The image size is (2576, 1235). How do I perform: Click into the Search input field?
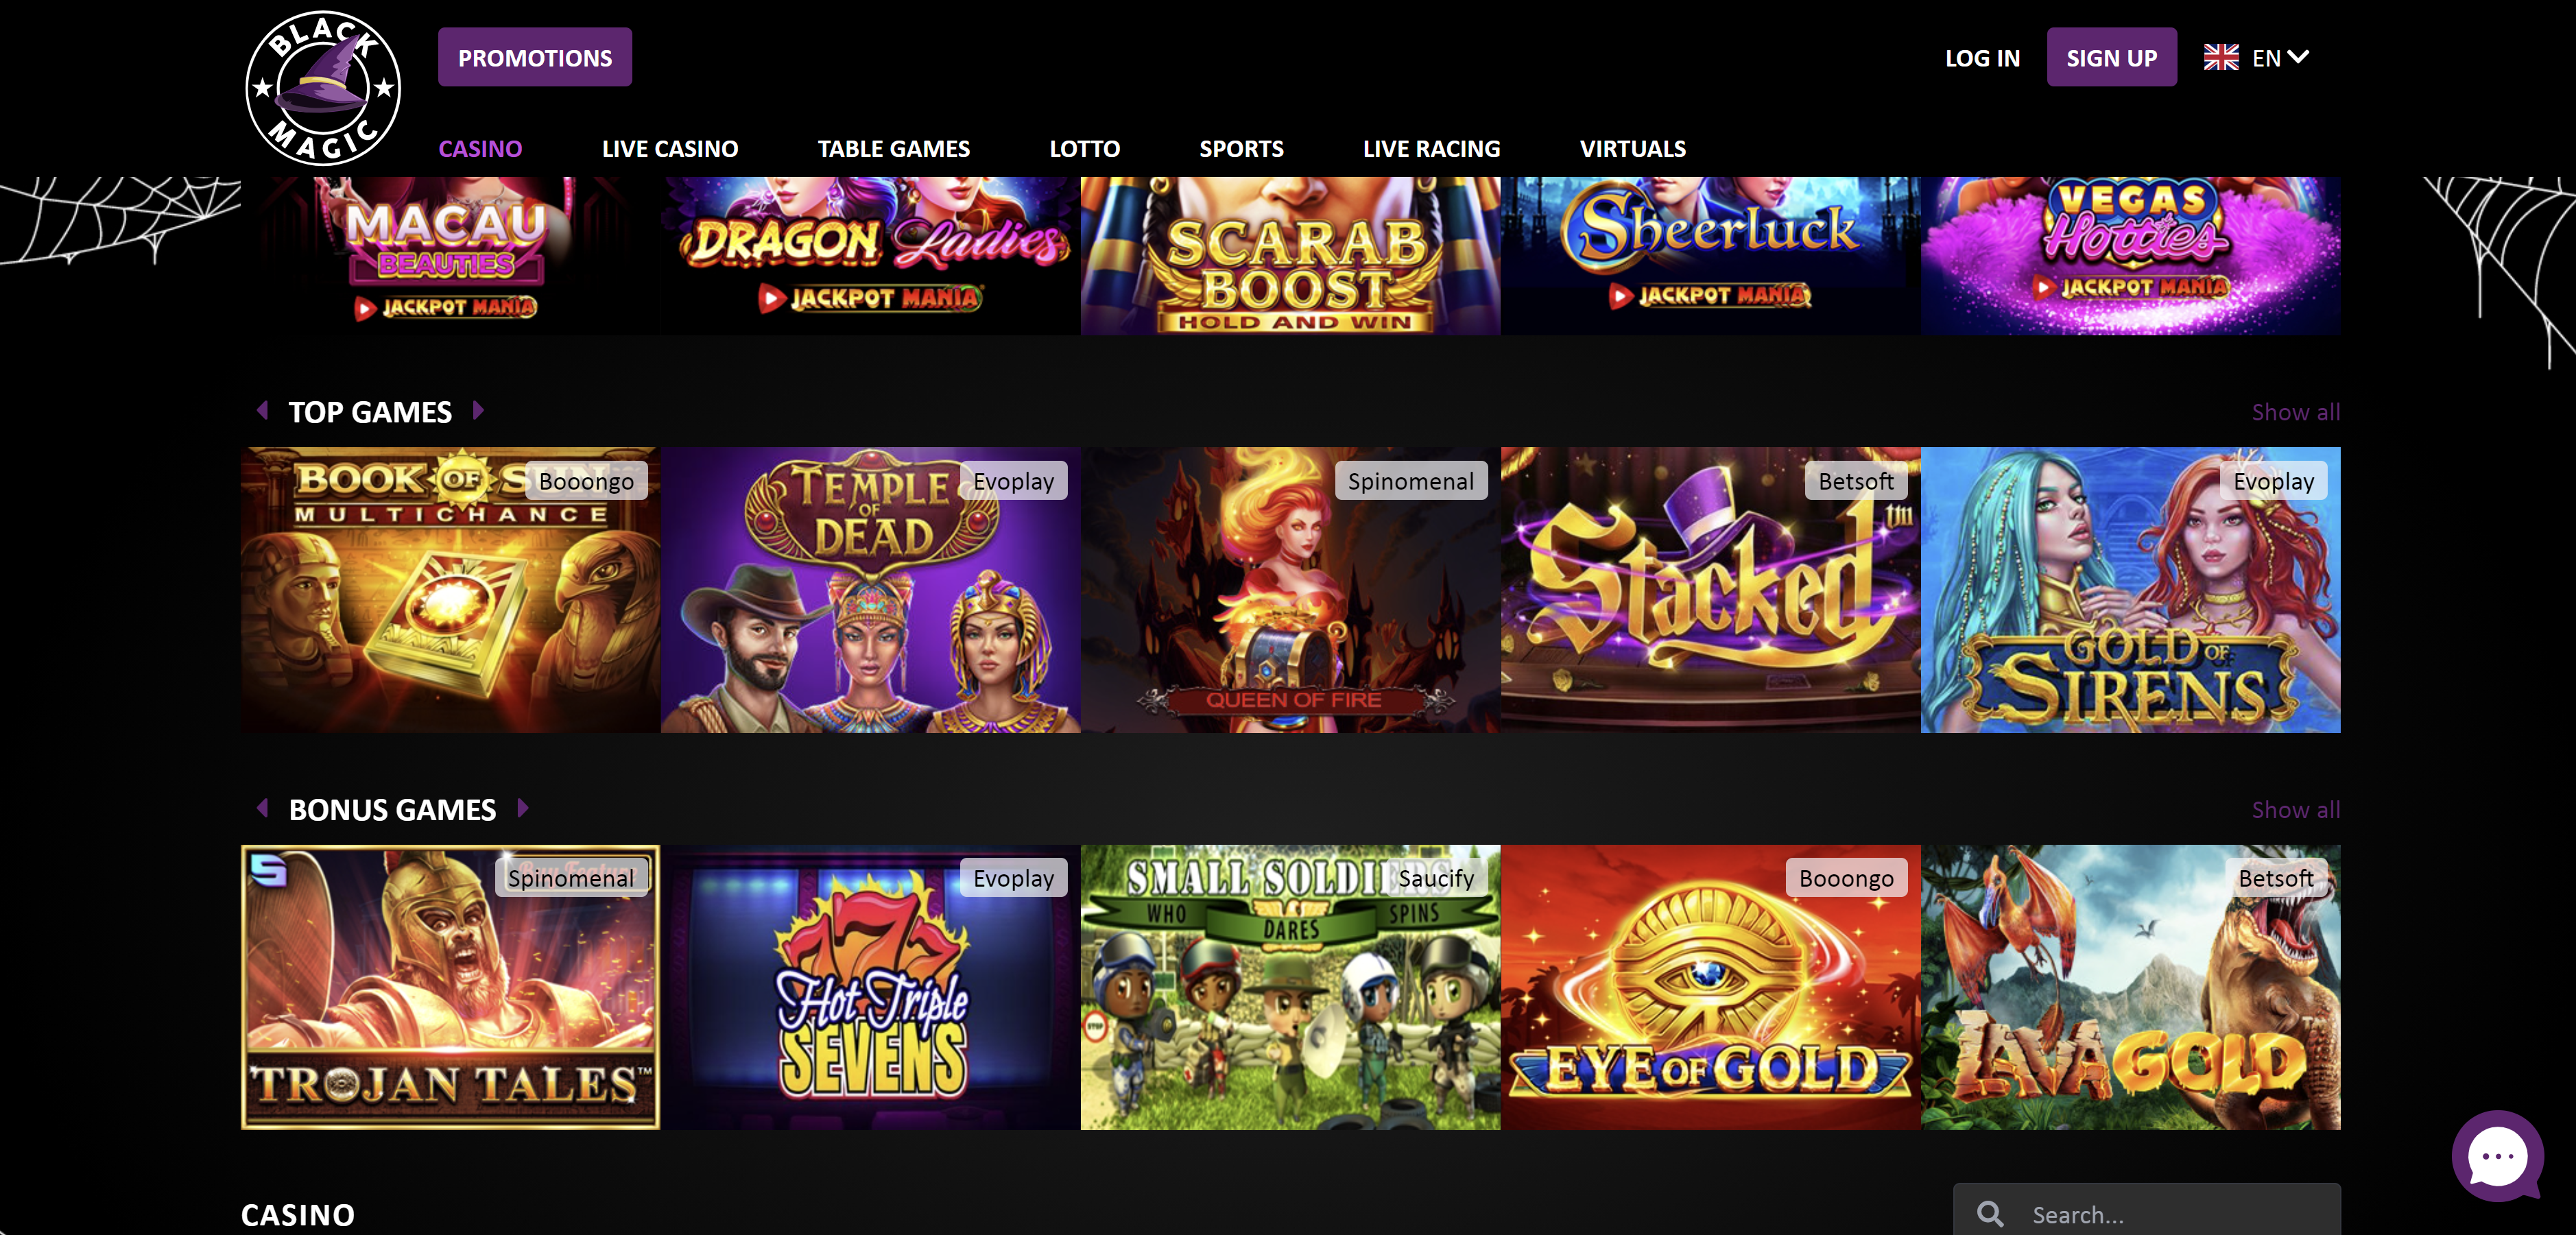[x=2146, y=1211]
